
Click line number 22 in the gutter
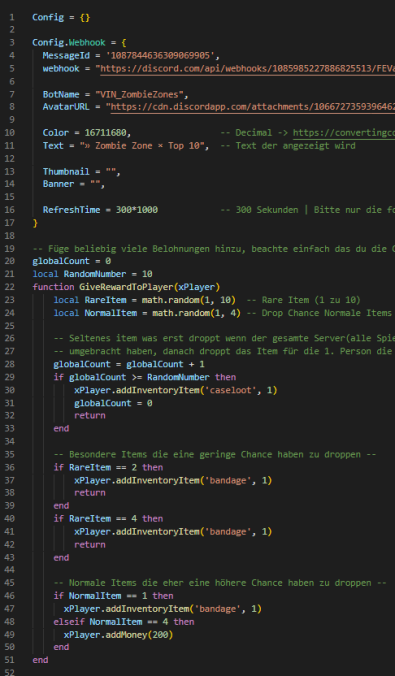point(9,287)
